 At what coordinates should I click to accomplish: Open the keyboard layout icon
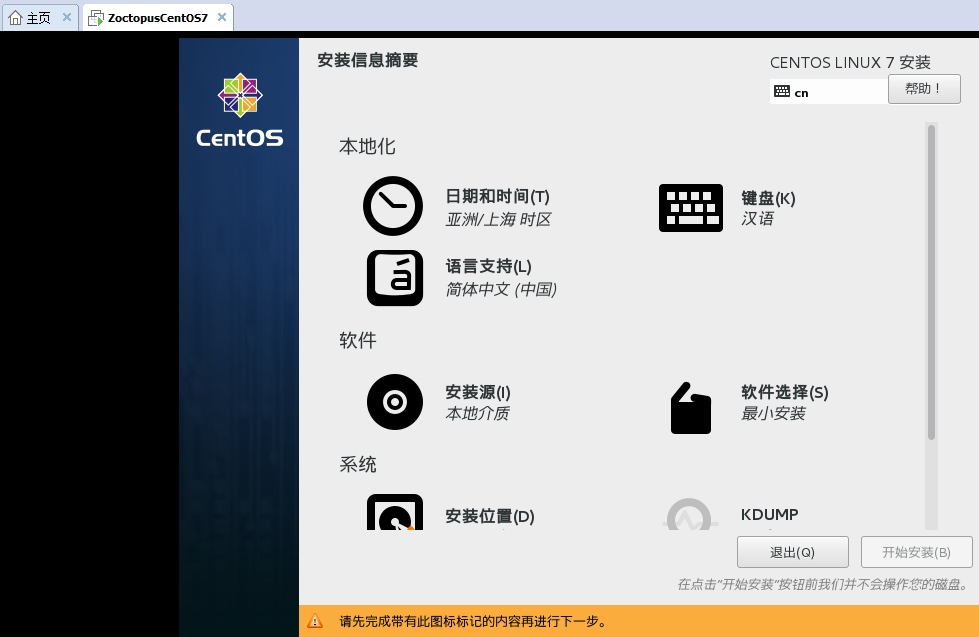691,208
